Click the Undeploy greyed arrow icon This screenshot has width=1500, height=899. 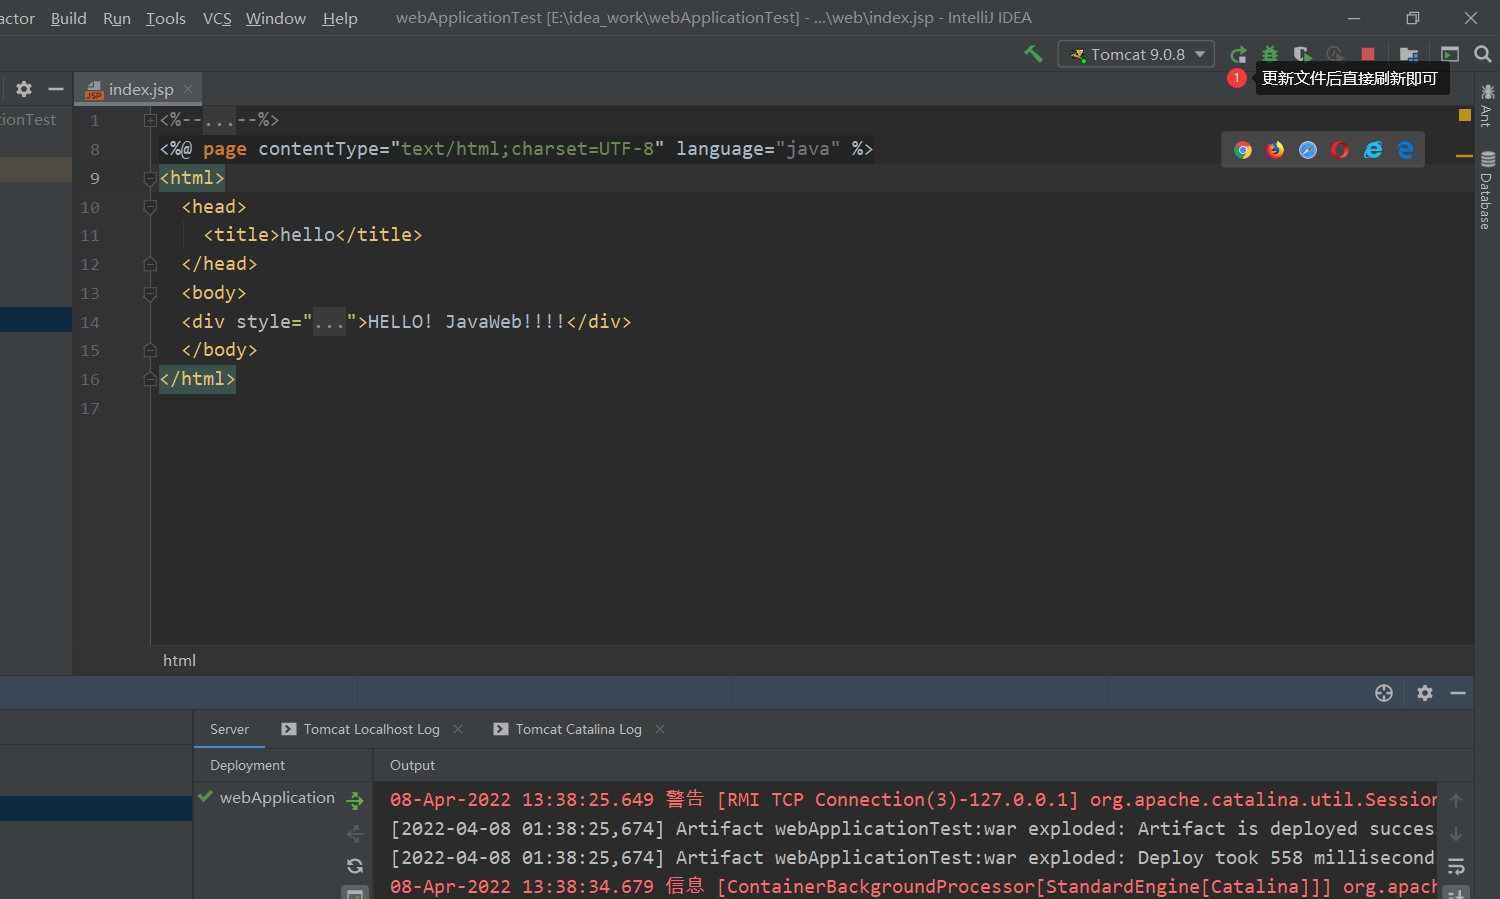coord(355,833)
